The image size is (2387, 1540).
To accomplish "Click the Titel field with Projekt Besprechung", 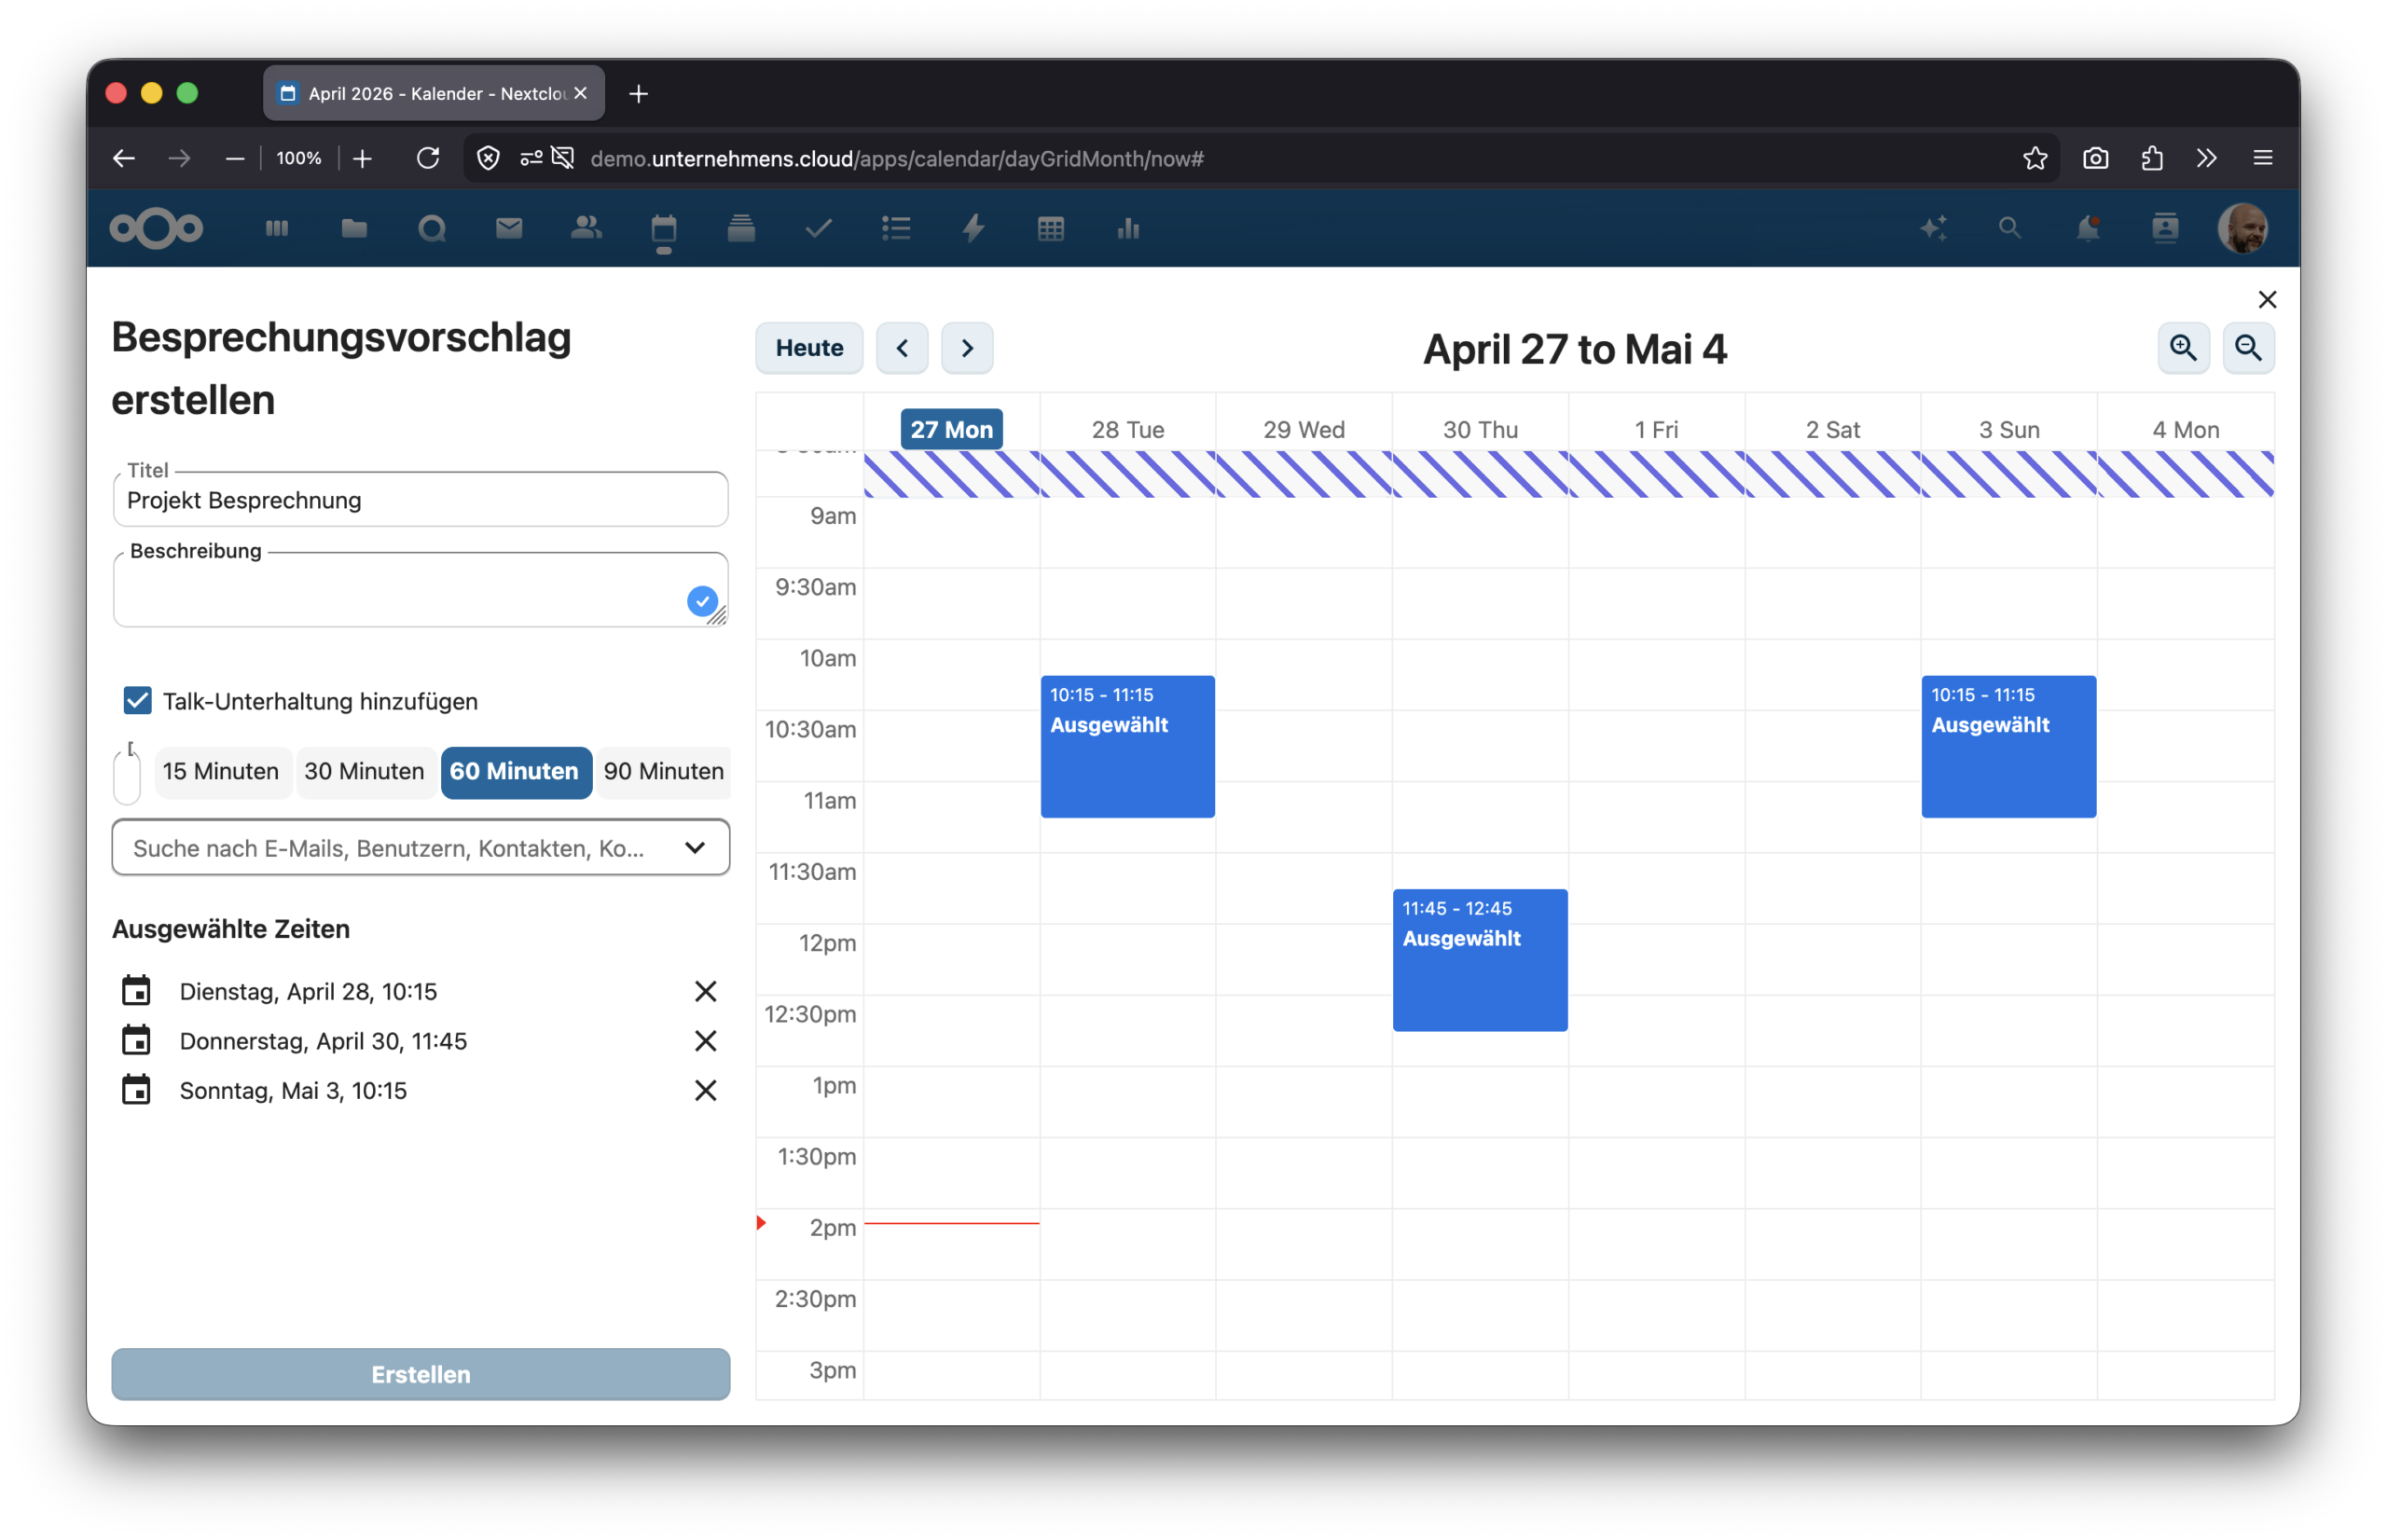I will pos(420,500).
